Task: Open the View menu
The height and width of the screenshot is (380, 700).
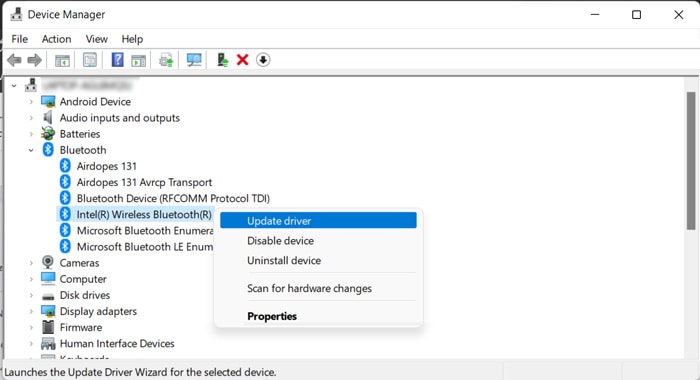Action: [96, 39]
